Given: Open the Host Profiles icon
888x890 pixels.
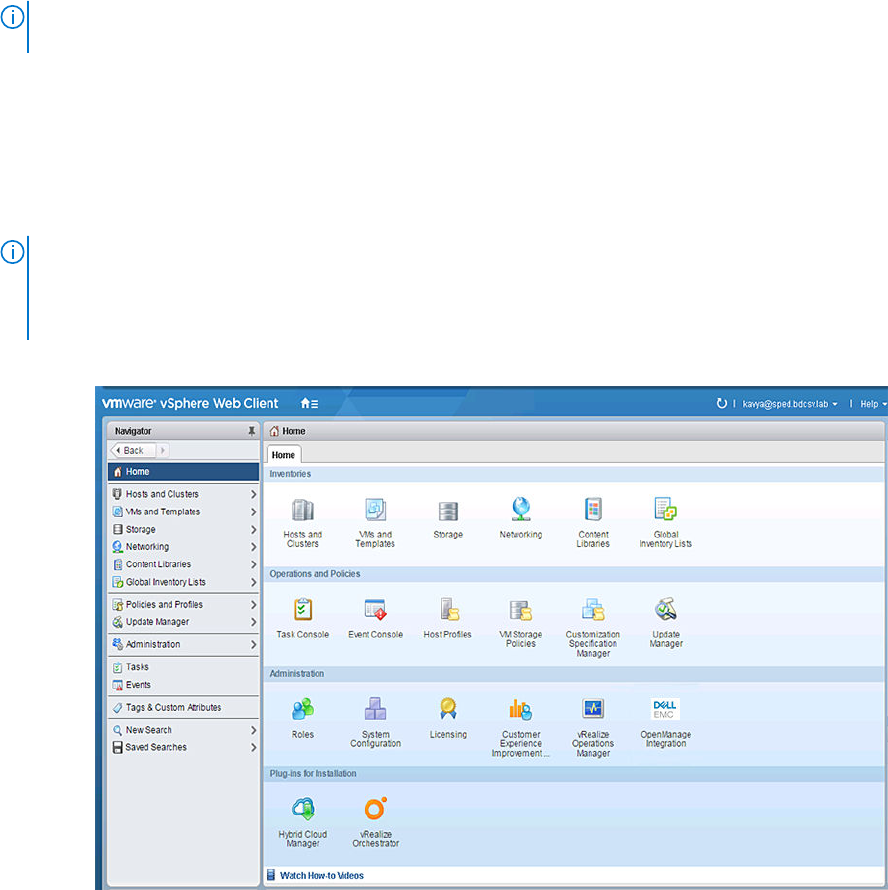Looking at the screenshot, I should (449, 610).
